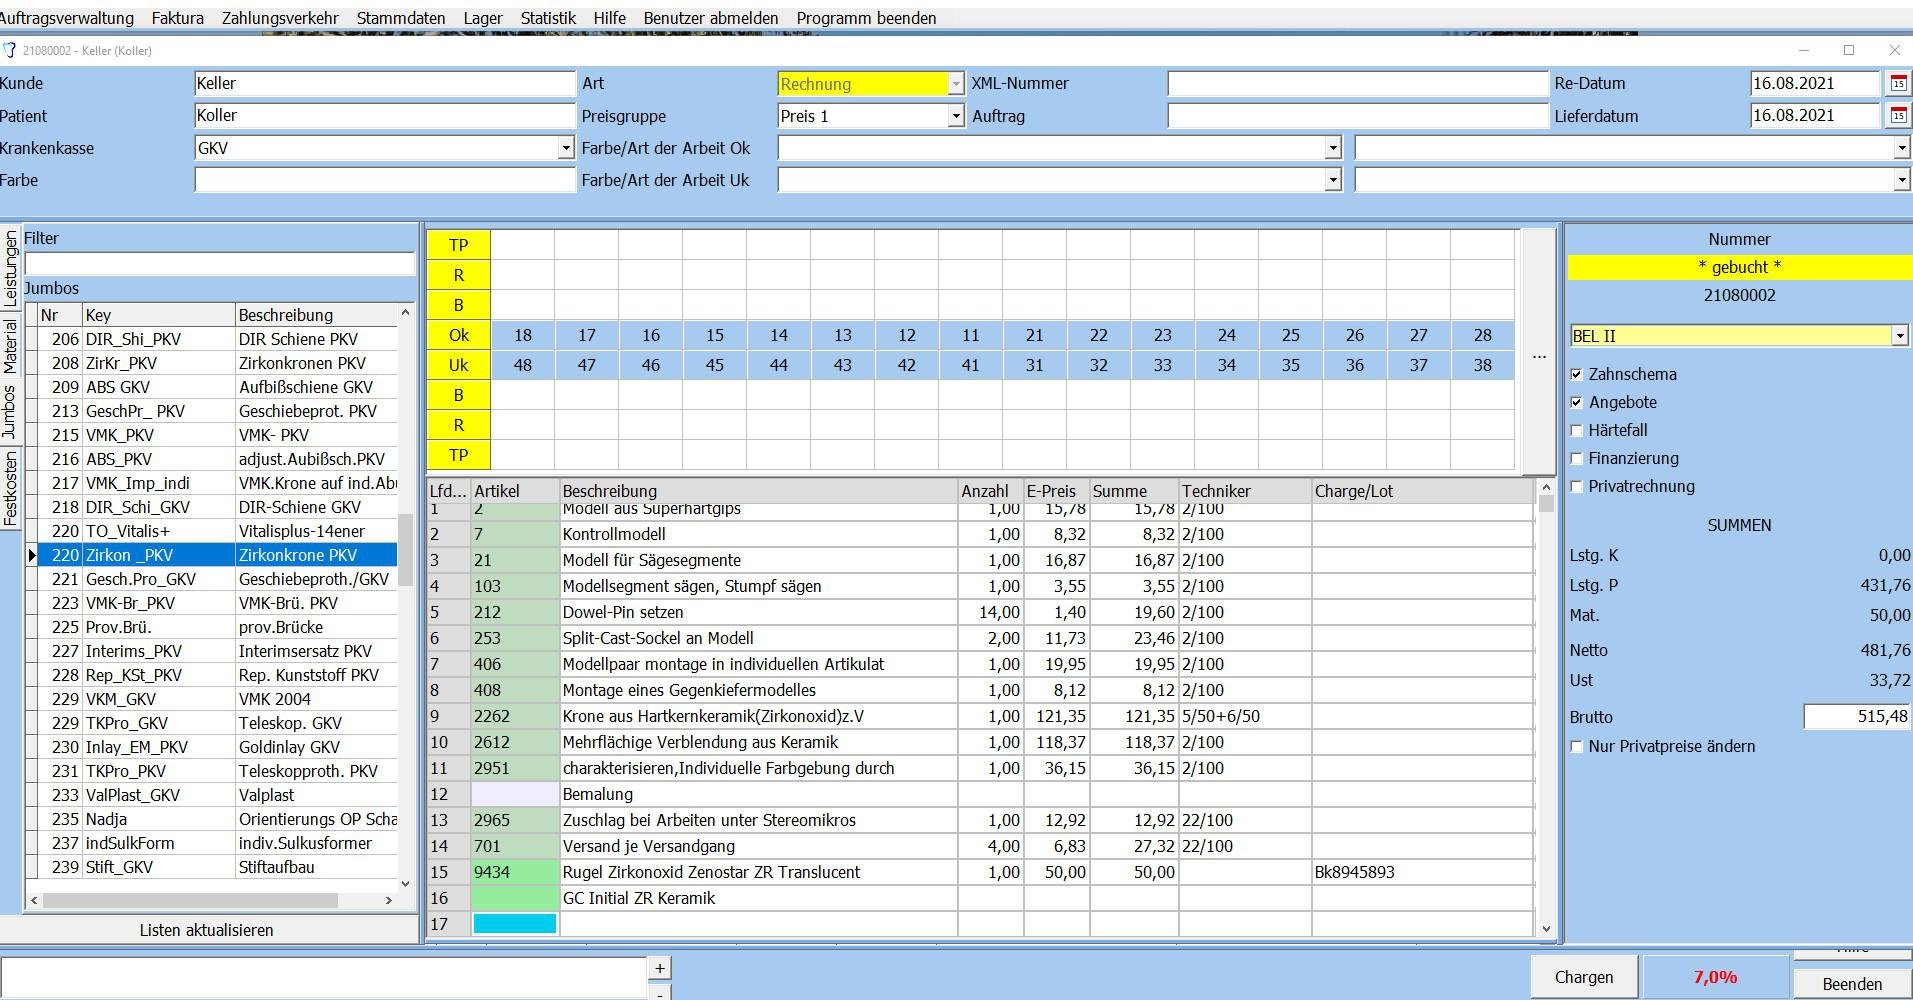Image resolution: width=1913 pixels, height=1000 pixels.
Task: Click the cyan Artikel cell in row 17
Action: coord(515,924)
